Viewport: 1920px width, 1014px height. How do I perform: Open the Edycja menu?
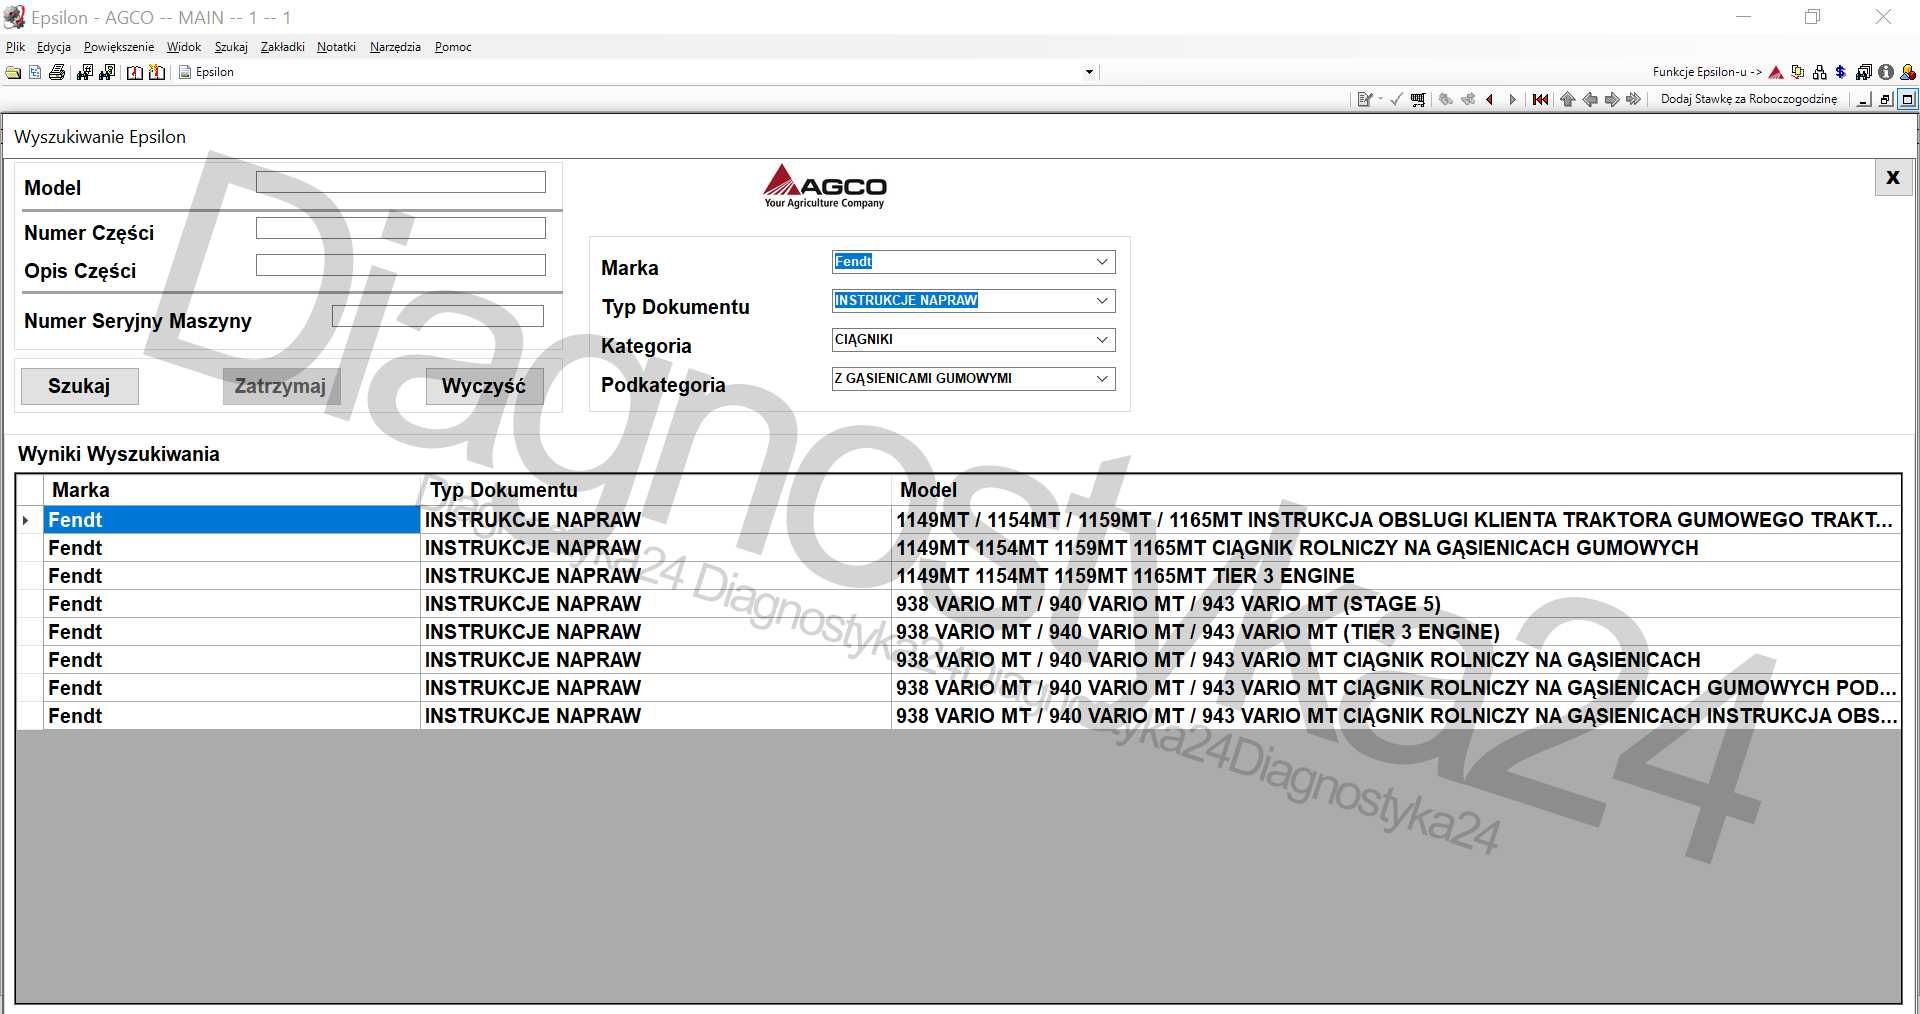(54, 47)
